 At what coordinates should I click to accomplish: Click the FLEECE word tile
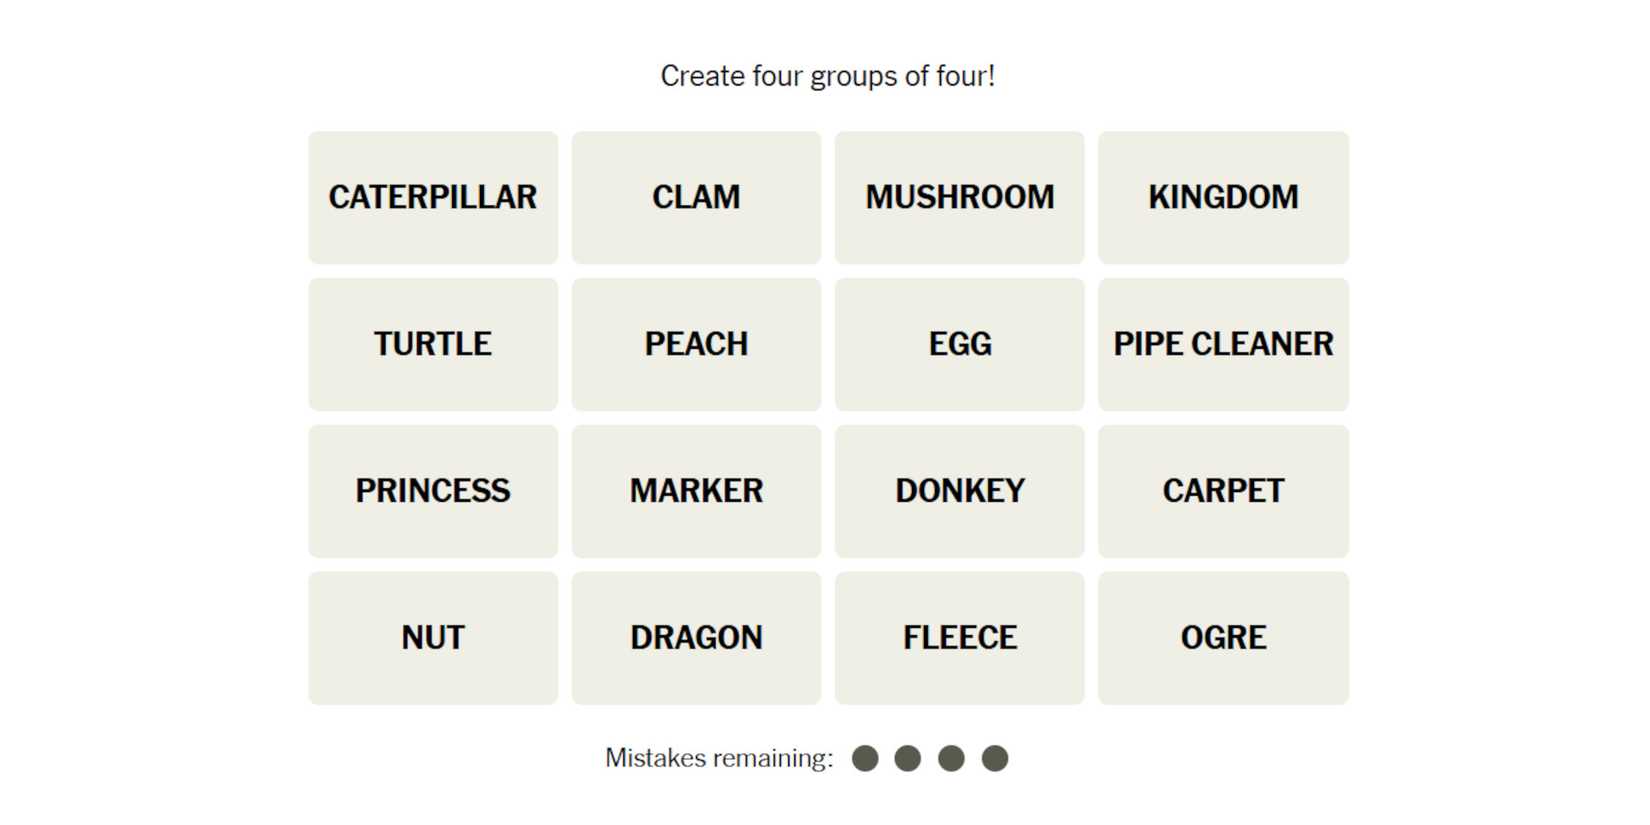point(959,638)
